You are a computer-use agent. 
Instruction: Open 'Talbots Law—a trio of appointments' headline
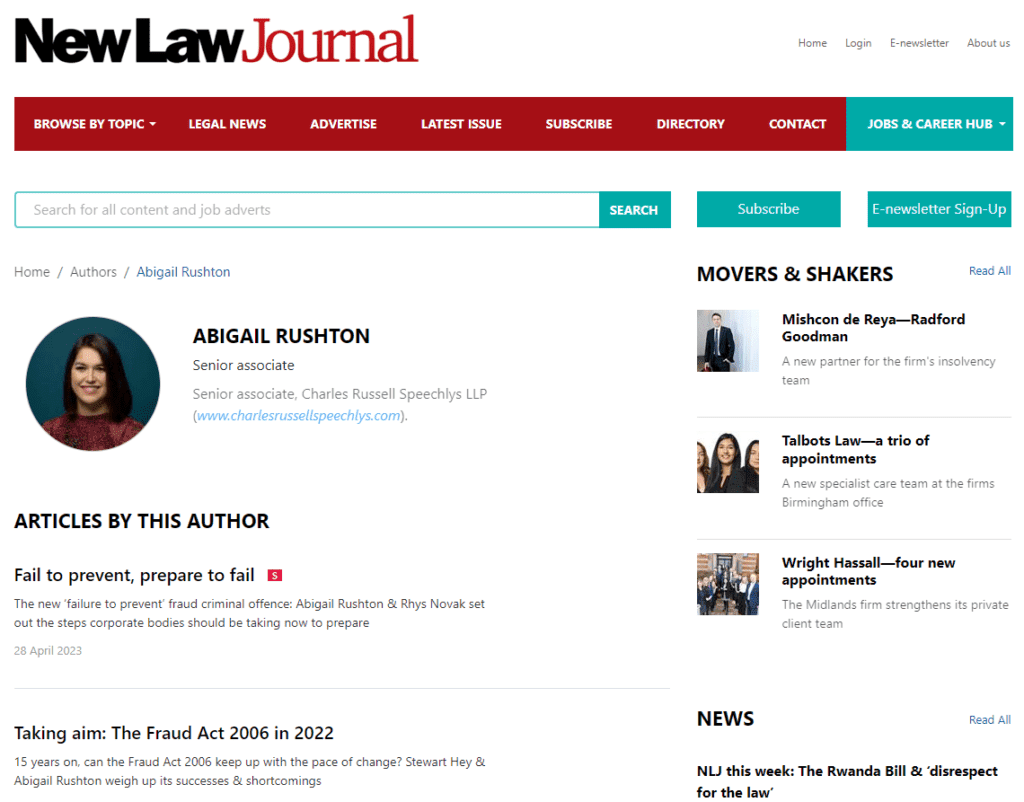tap(856, 449)
